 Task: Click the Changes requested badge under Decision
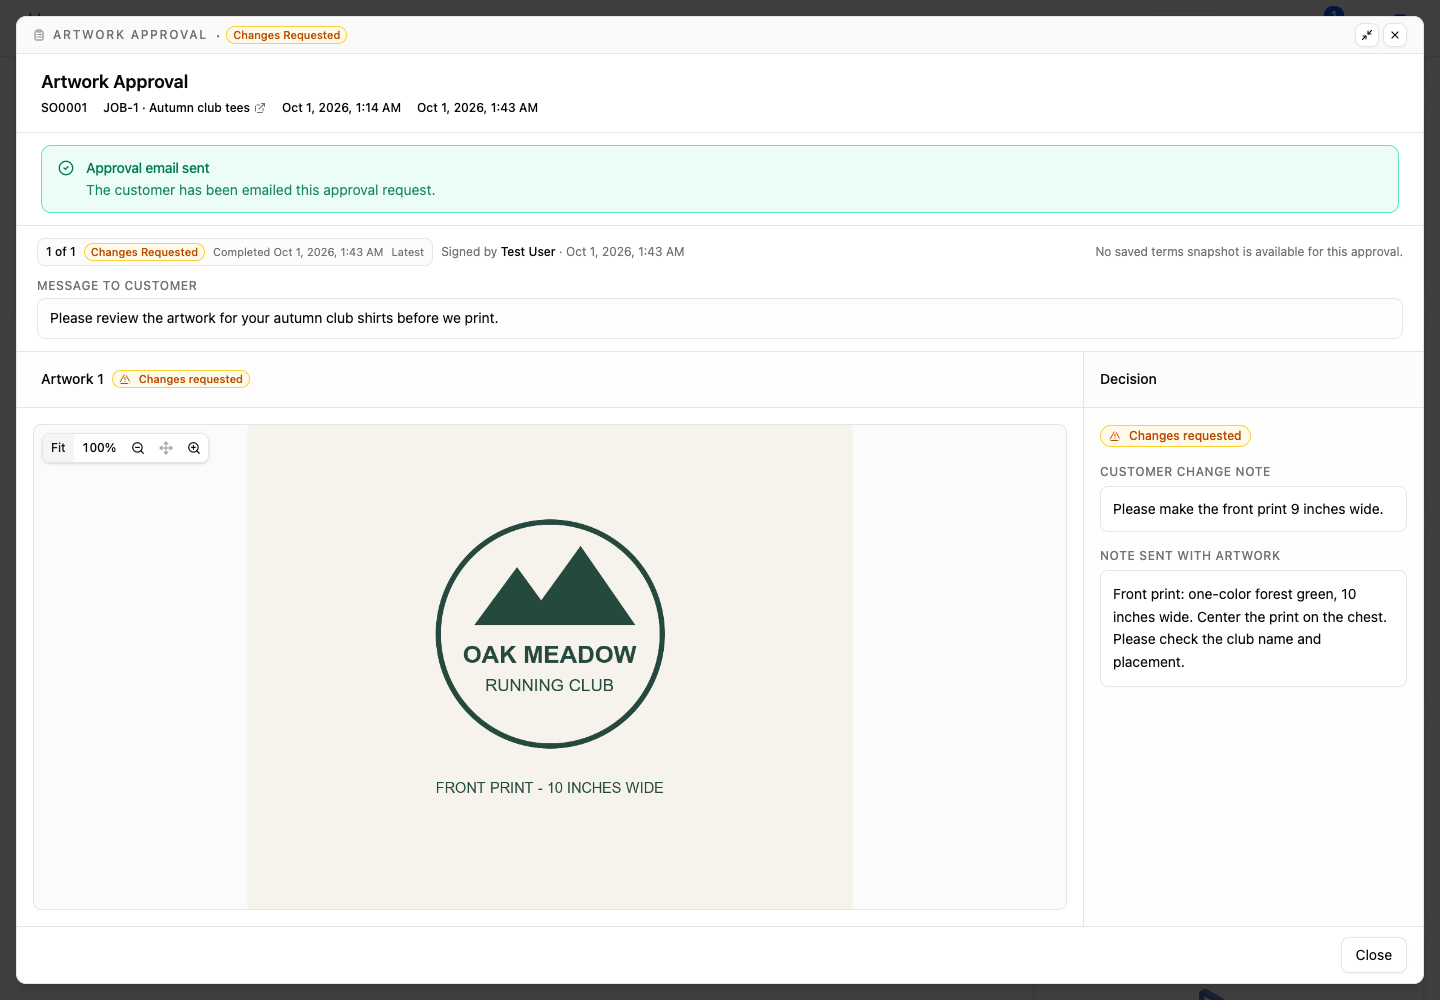[1175, 436]
